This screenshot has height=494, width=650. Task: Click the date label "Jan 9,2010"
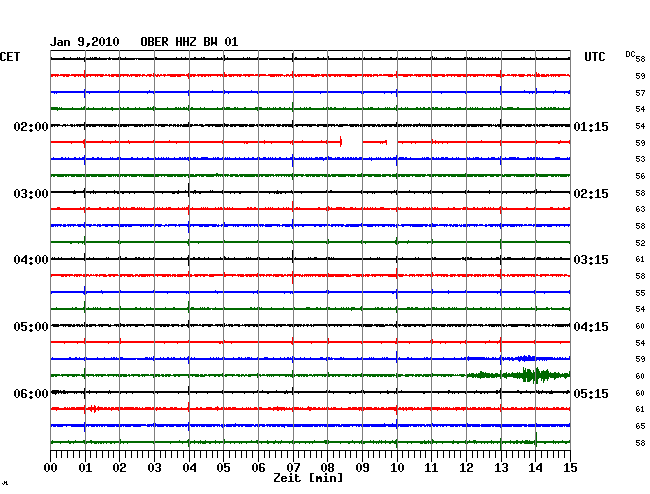(x=85, y=42)
